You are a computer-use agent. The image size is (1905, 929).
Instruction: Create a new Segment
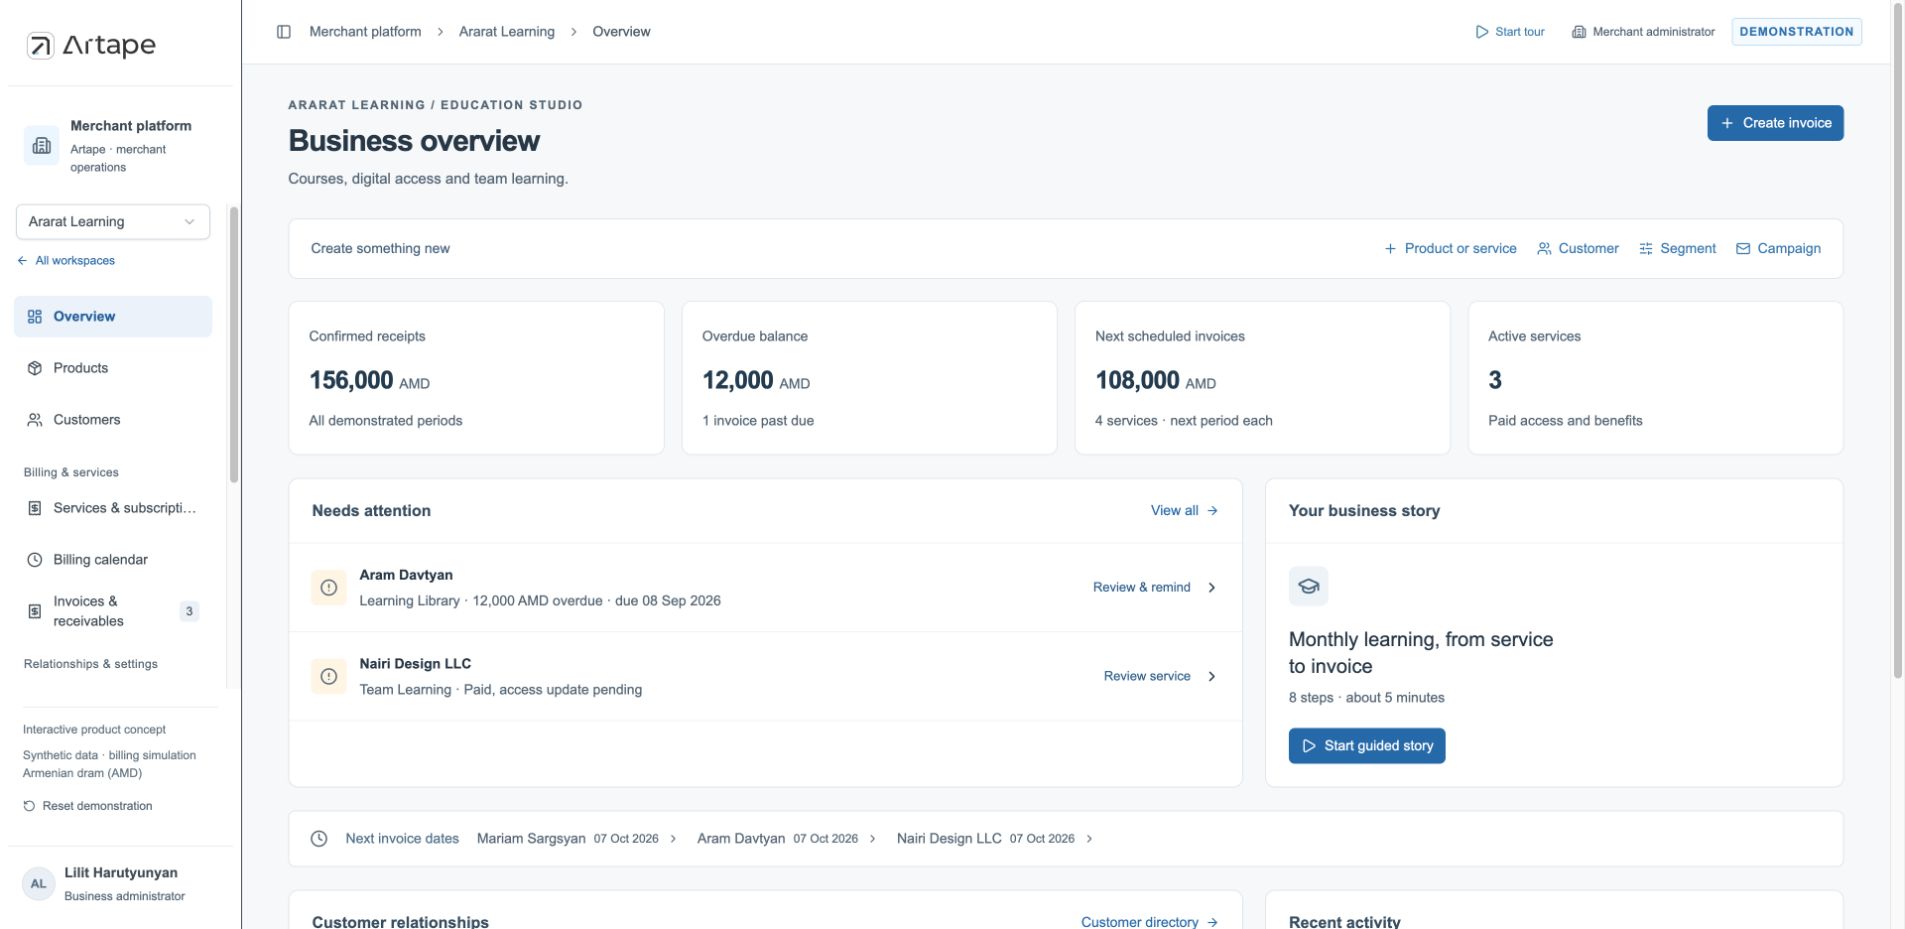(1677, 249)
